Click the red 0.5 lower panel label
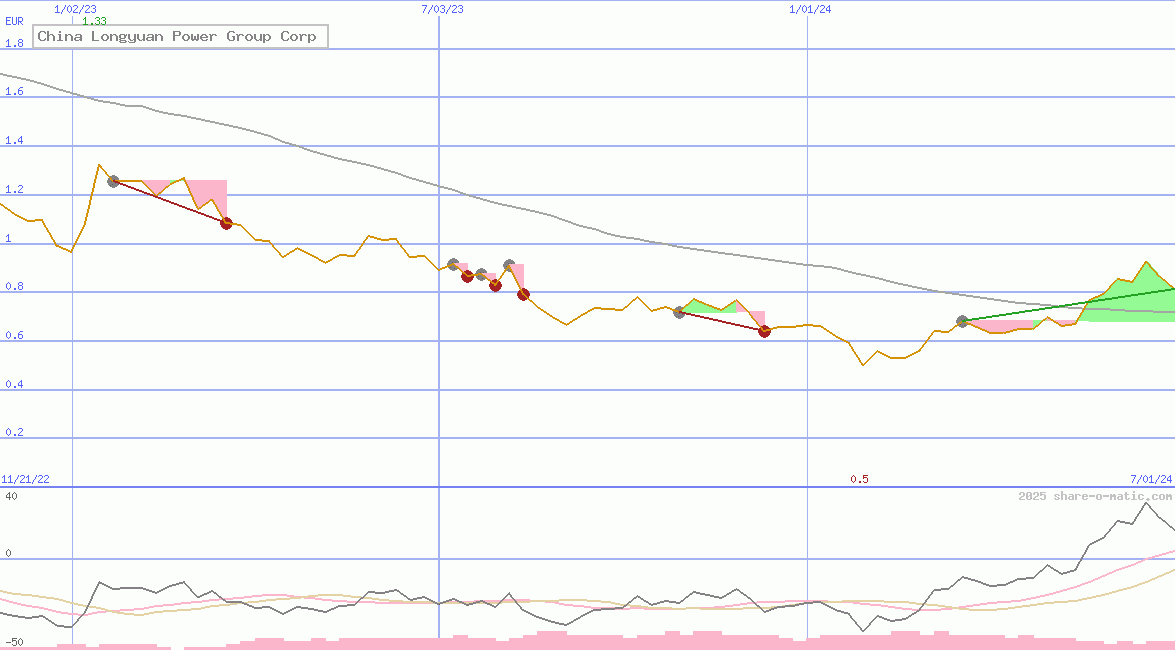Image resolution: width=1175 pixels, height=650 pixels. tap(860, 478)
